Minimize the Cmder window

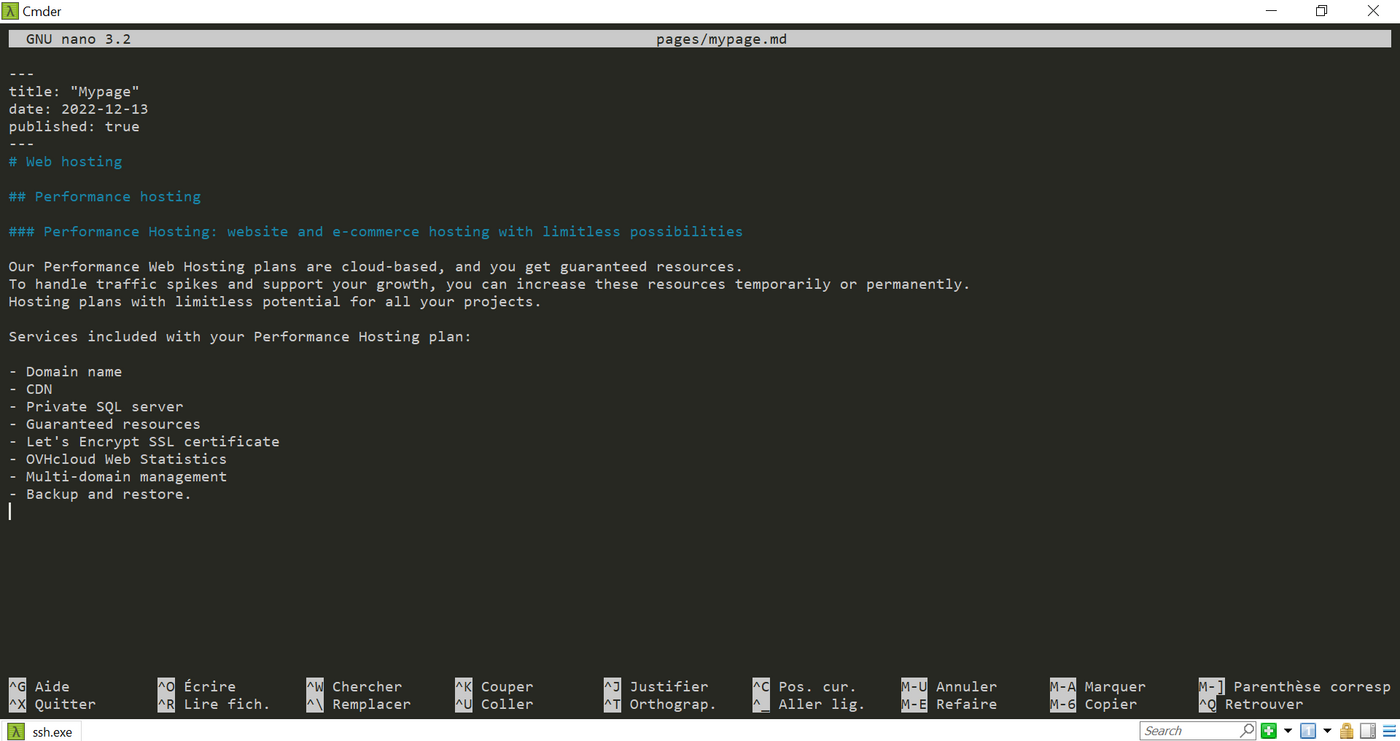click(x=1270, y=11)
